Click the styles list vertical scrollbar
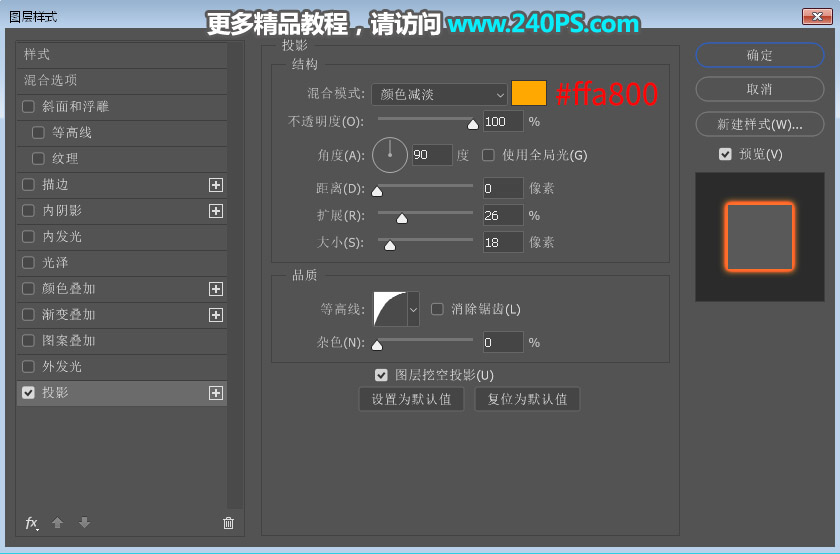 point(235,275)
